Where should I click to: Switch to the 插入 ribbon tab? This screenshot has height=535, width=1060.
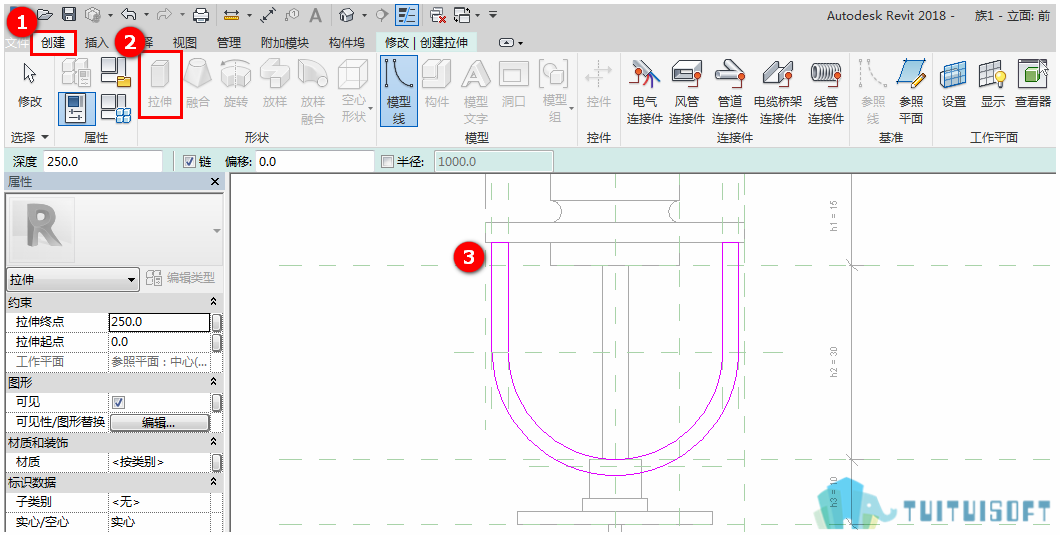(97, 43)
